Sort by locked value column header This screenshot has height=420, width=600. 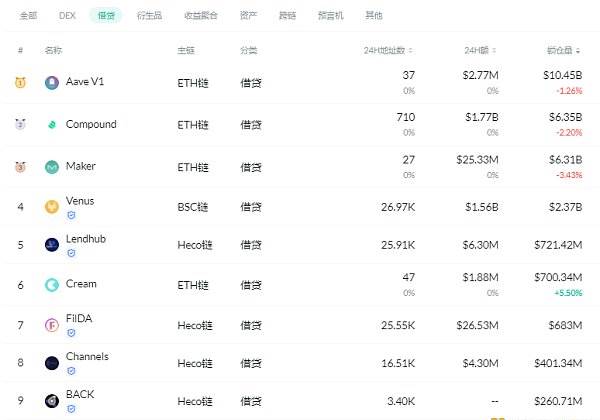(563, 50)
